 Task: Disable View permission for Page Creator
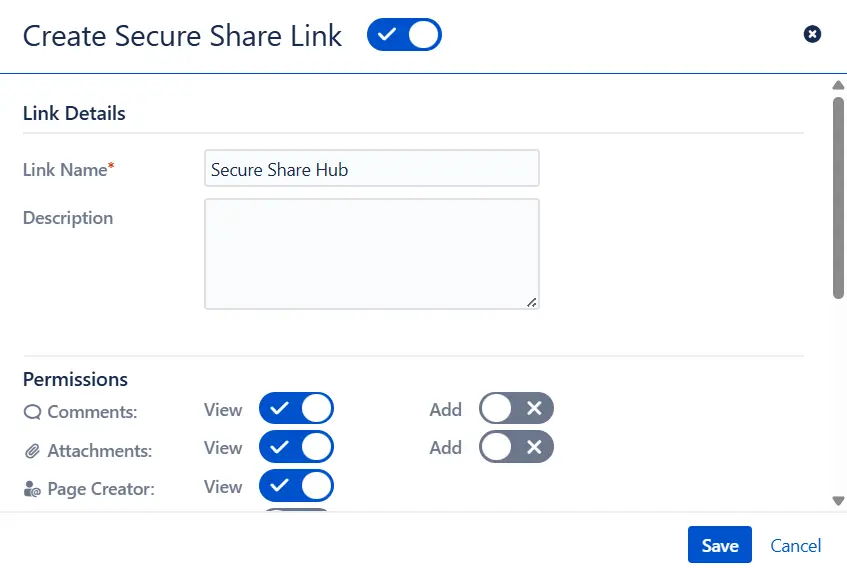296,487
